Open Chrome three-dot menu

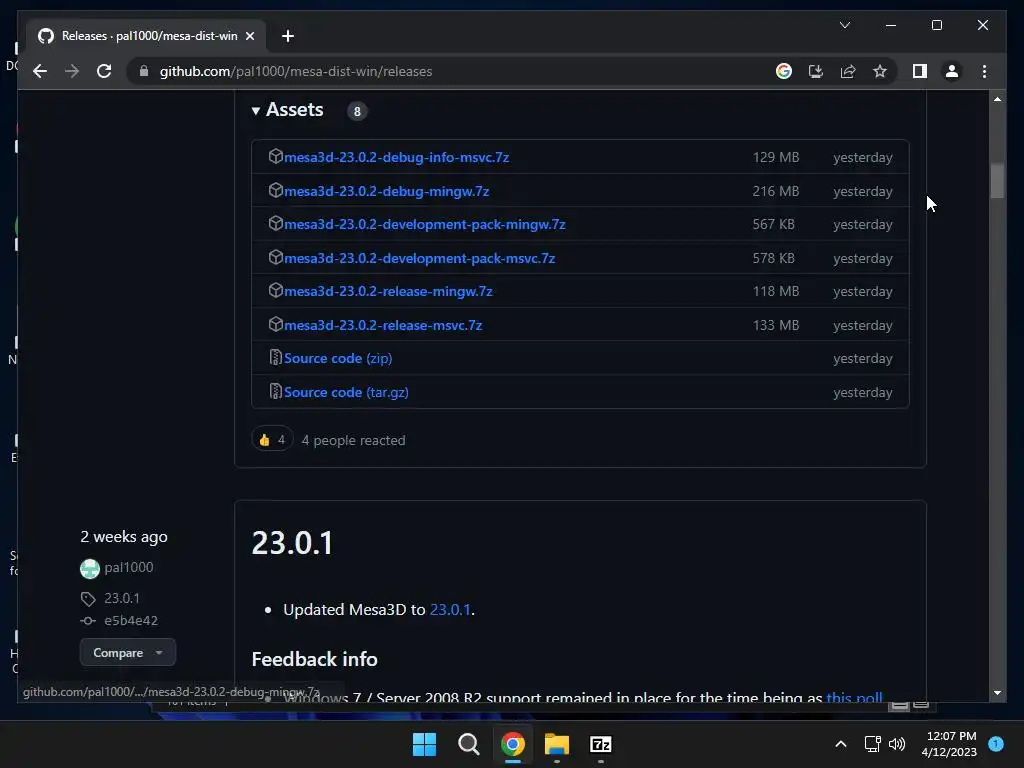(x=984, y=71)
